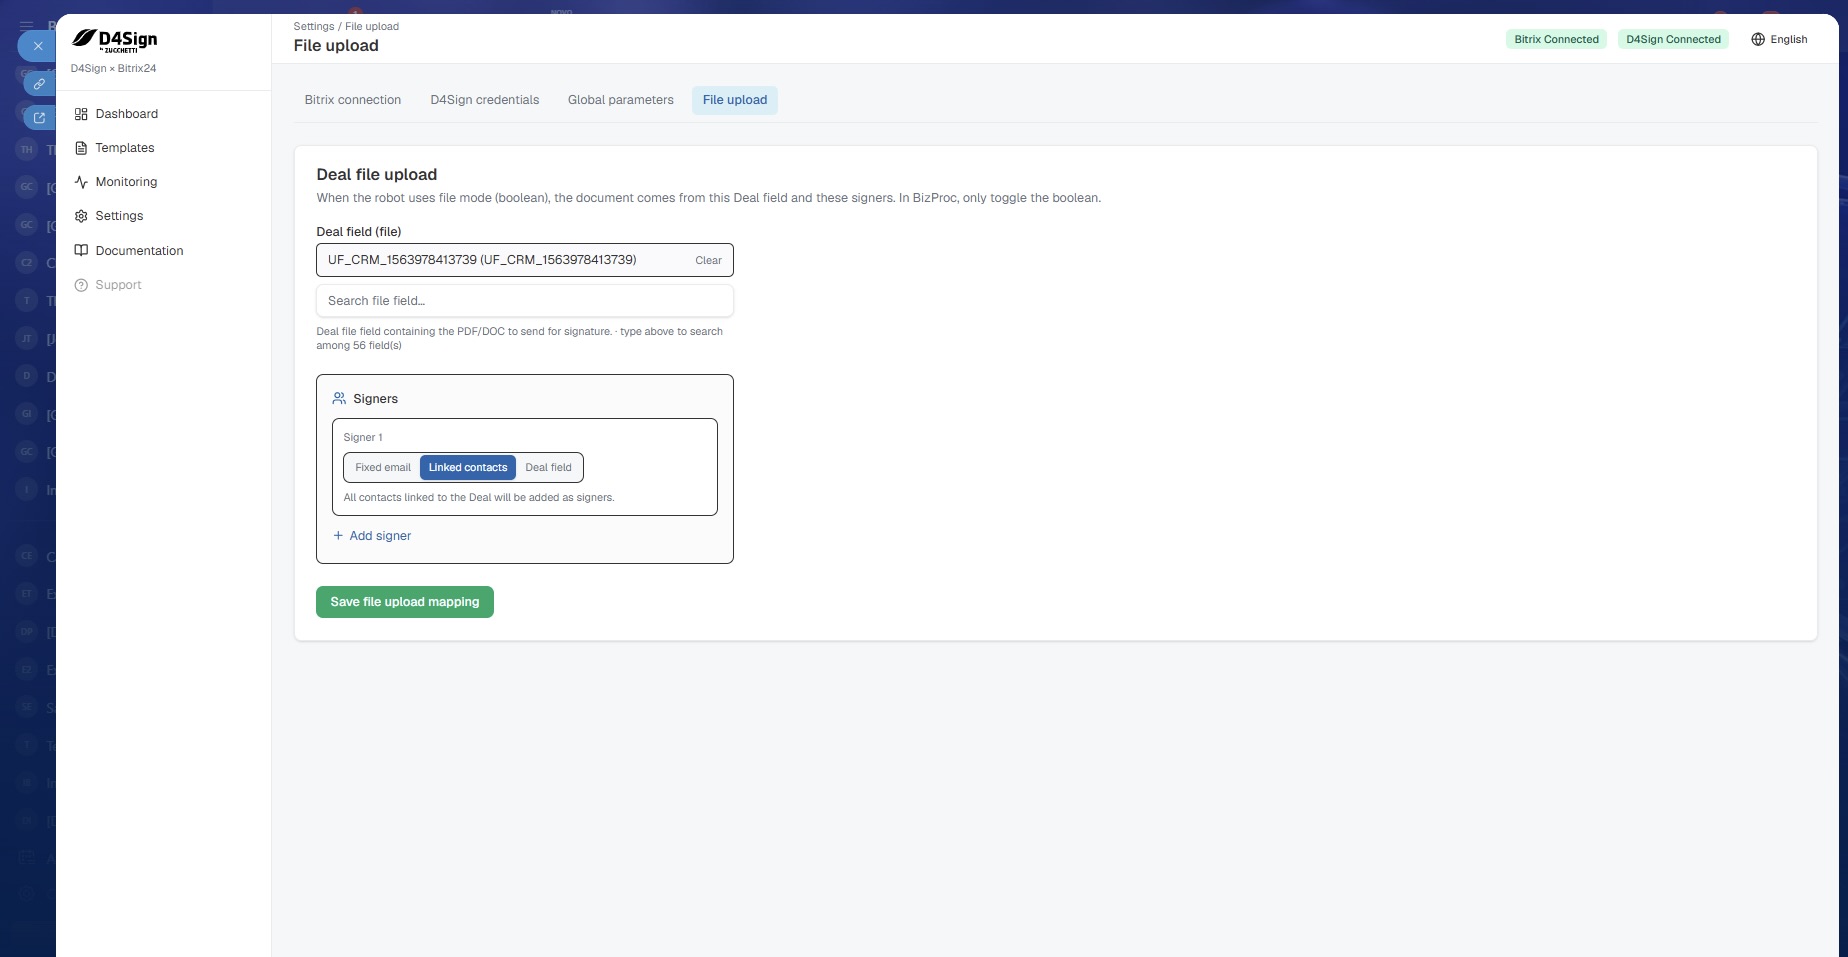The image size is (1848, 957).
Task: Save file upload mapping
Action: click(405, 602)
